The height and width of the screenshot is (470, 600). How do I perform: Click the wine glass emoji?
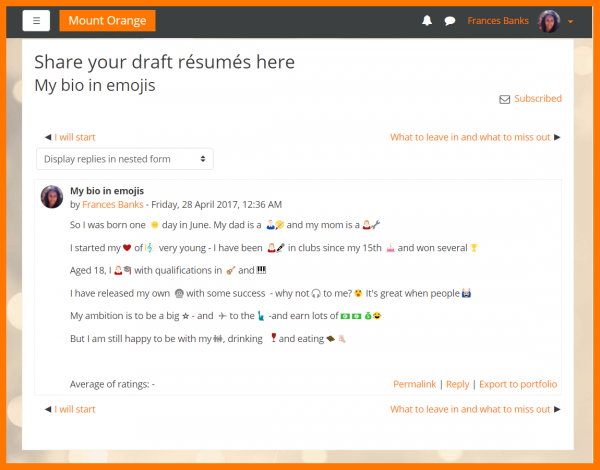[x=273, y=338]
